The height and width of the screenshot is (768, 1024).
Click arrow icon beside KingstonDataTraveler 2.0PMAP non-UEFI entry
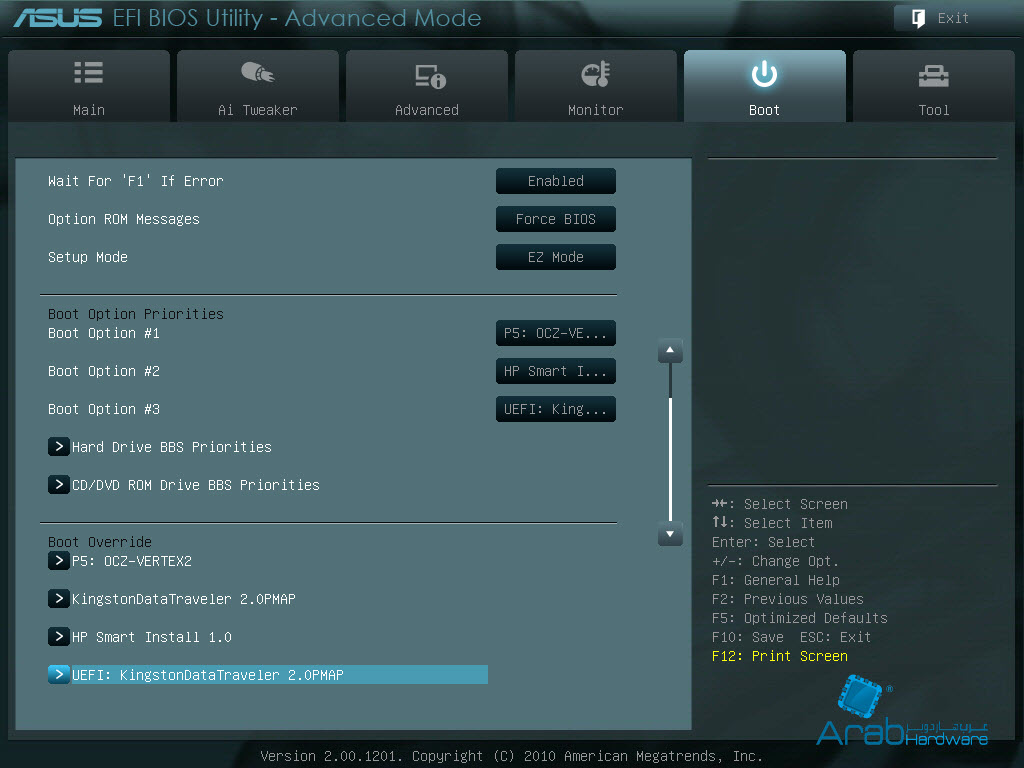coord(59,598)
